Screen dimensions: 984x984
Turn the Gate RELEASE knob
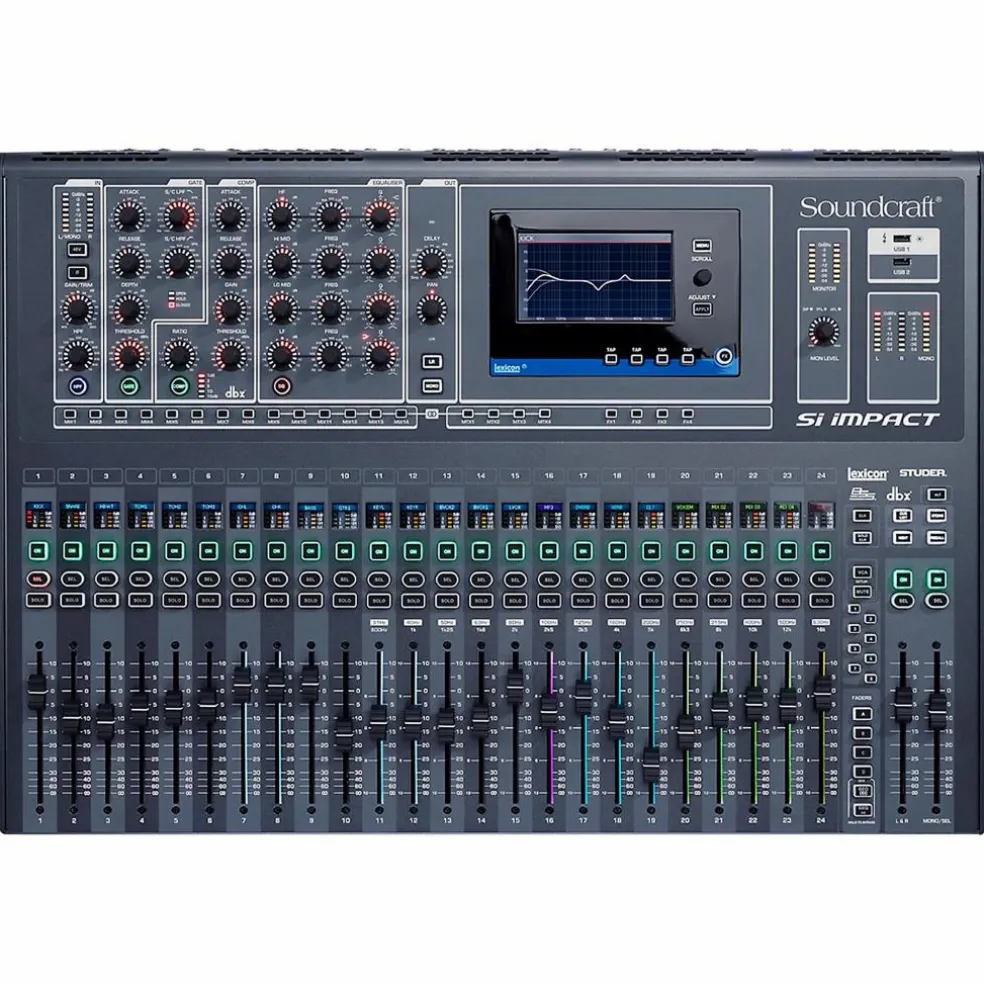point(129,262)
